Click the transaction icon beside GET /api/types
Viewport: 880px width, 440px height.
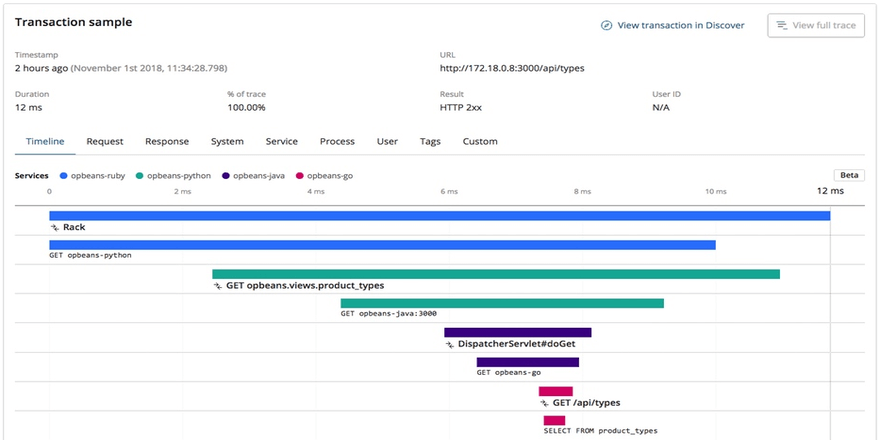(x=545, y=403)
